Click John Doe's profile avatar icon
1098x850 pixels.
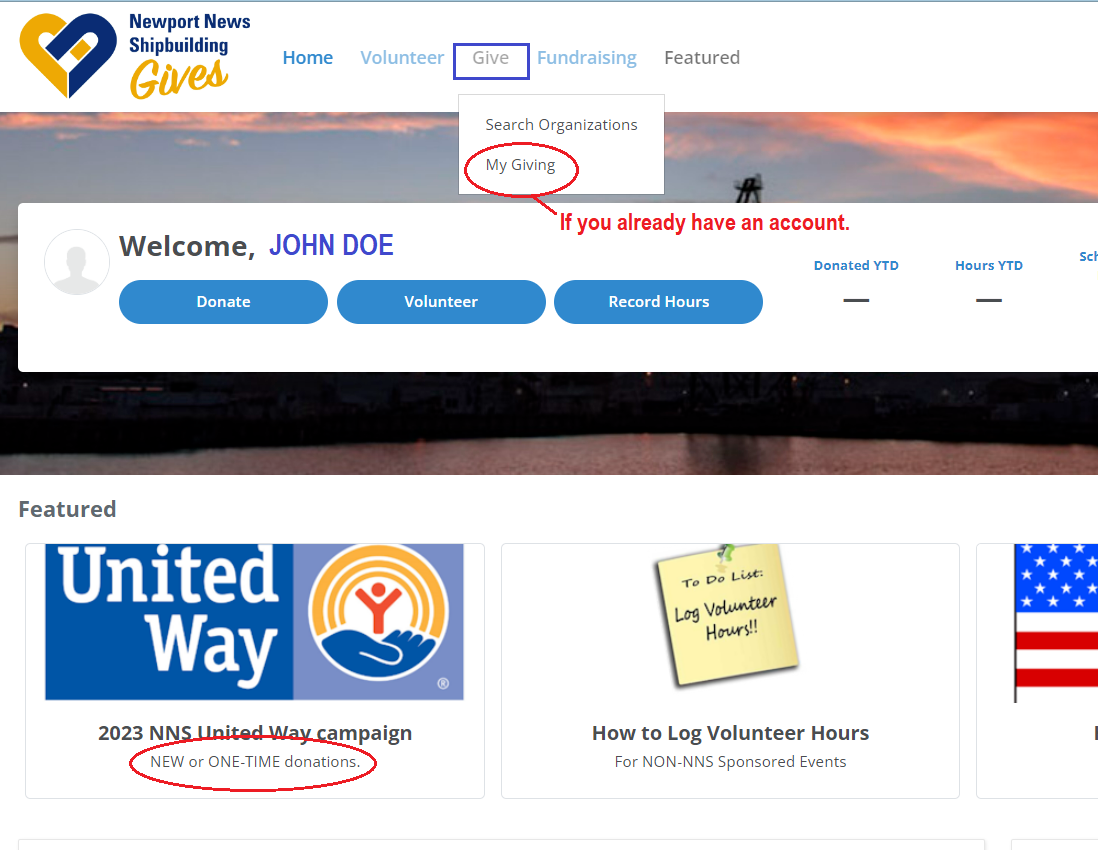tap(77, 262)
